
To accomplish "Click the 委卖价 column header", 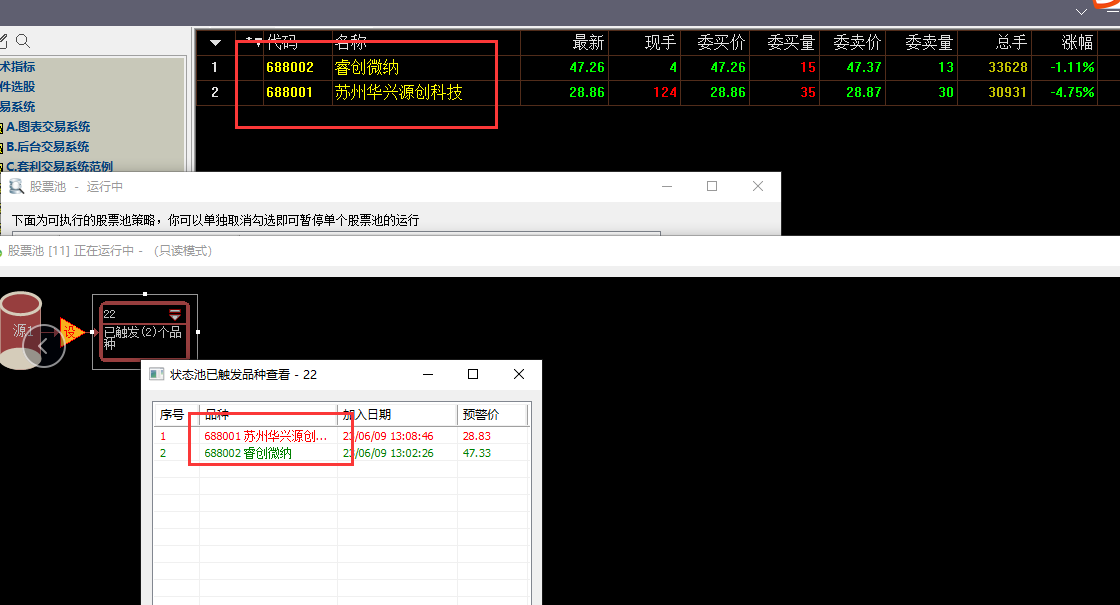I will pos(857,43).
